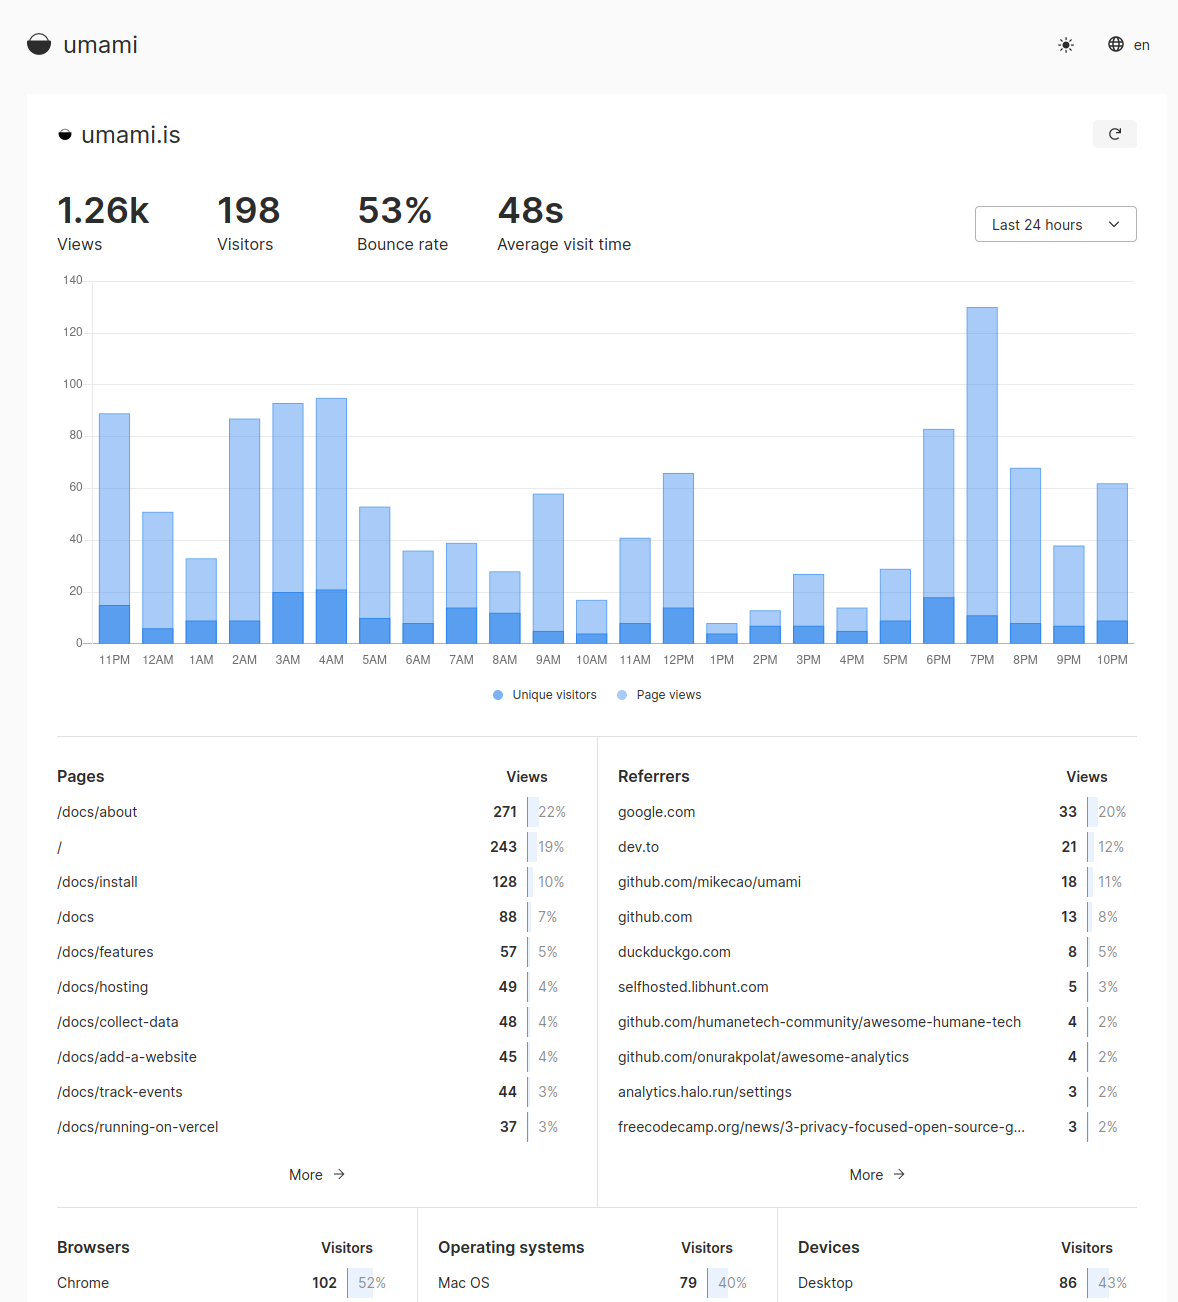Toggle the Unique visitors legend item
The height and width of the screenshot is (1302, 1178).
pos(545,695)
